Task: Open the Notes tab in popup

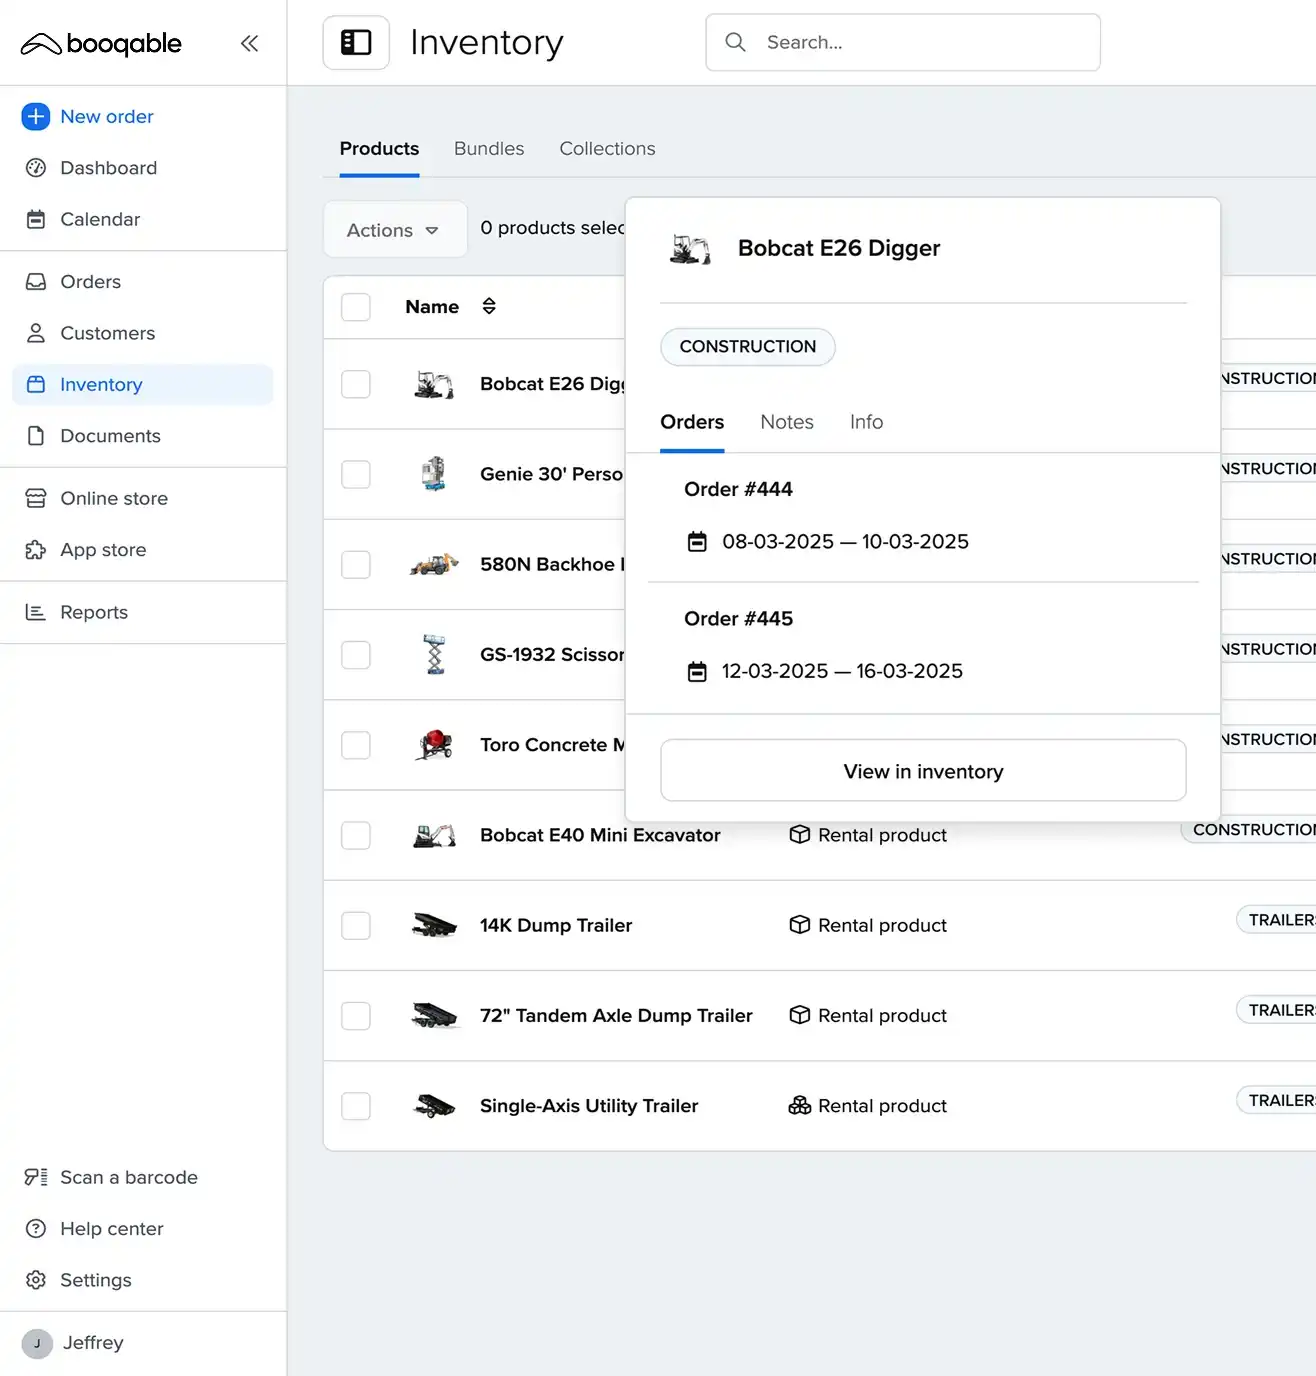Action: (x=786, y=422)
